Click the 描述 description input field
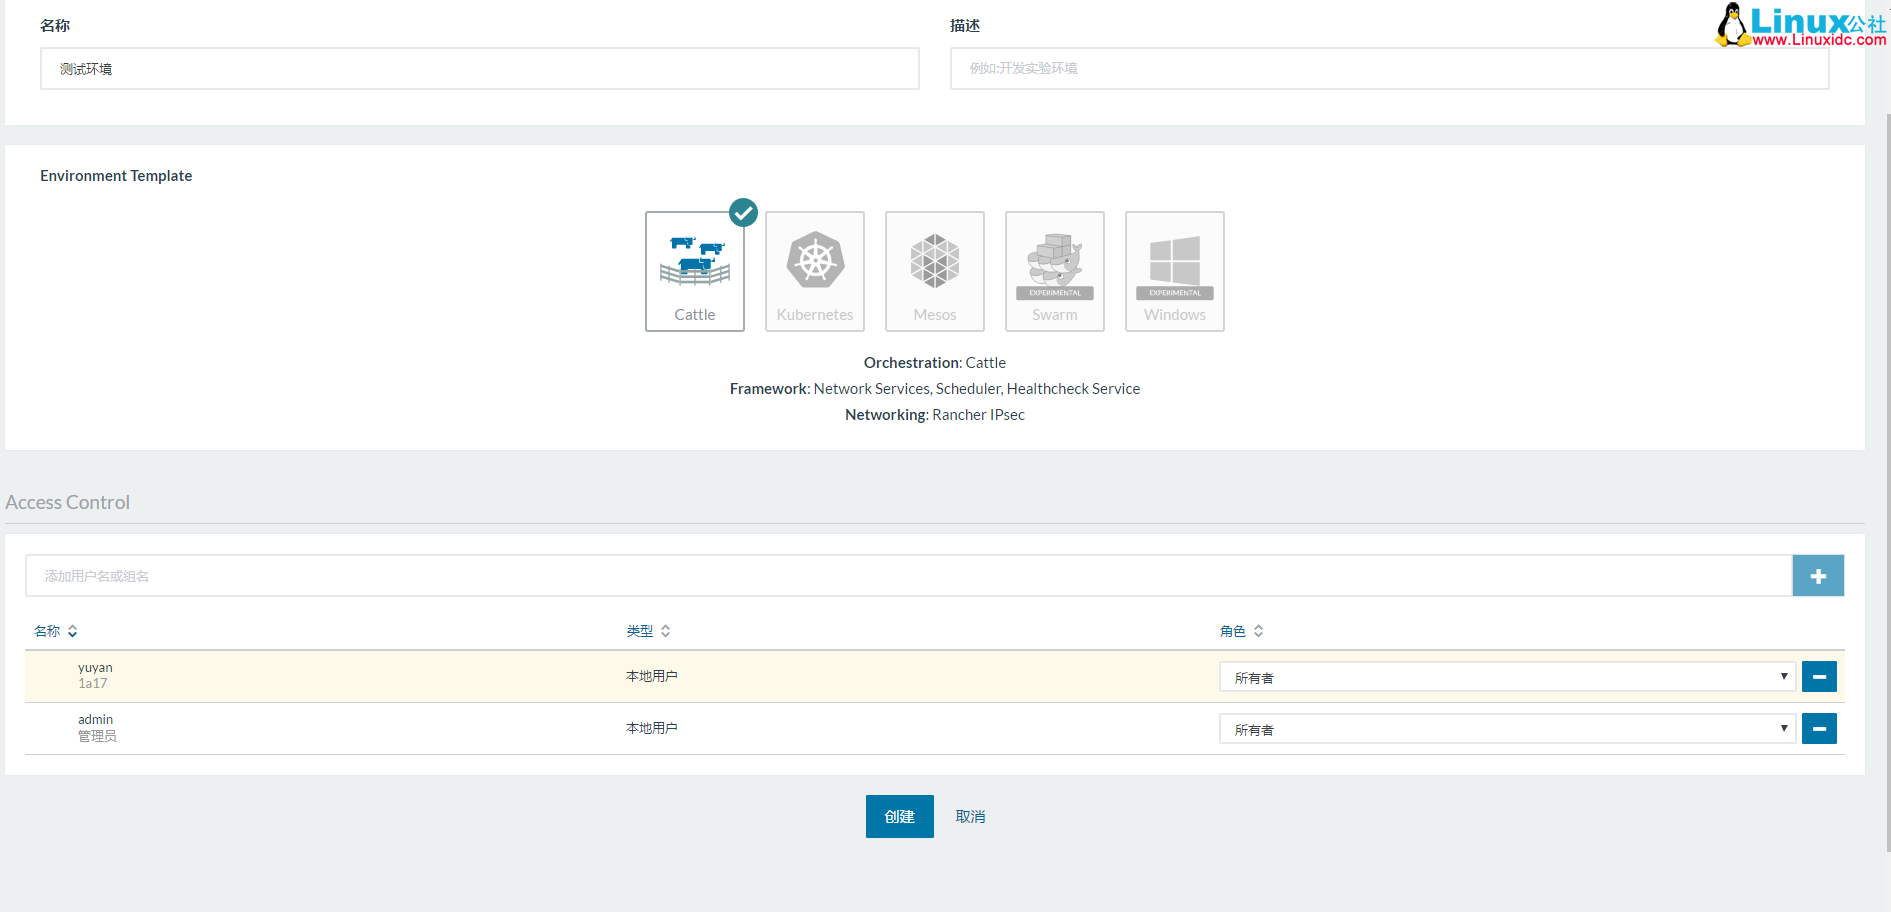 pos(1389,69)
